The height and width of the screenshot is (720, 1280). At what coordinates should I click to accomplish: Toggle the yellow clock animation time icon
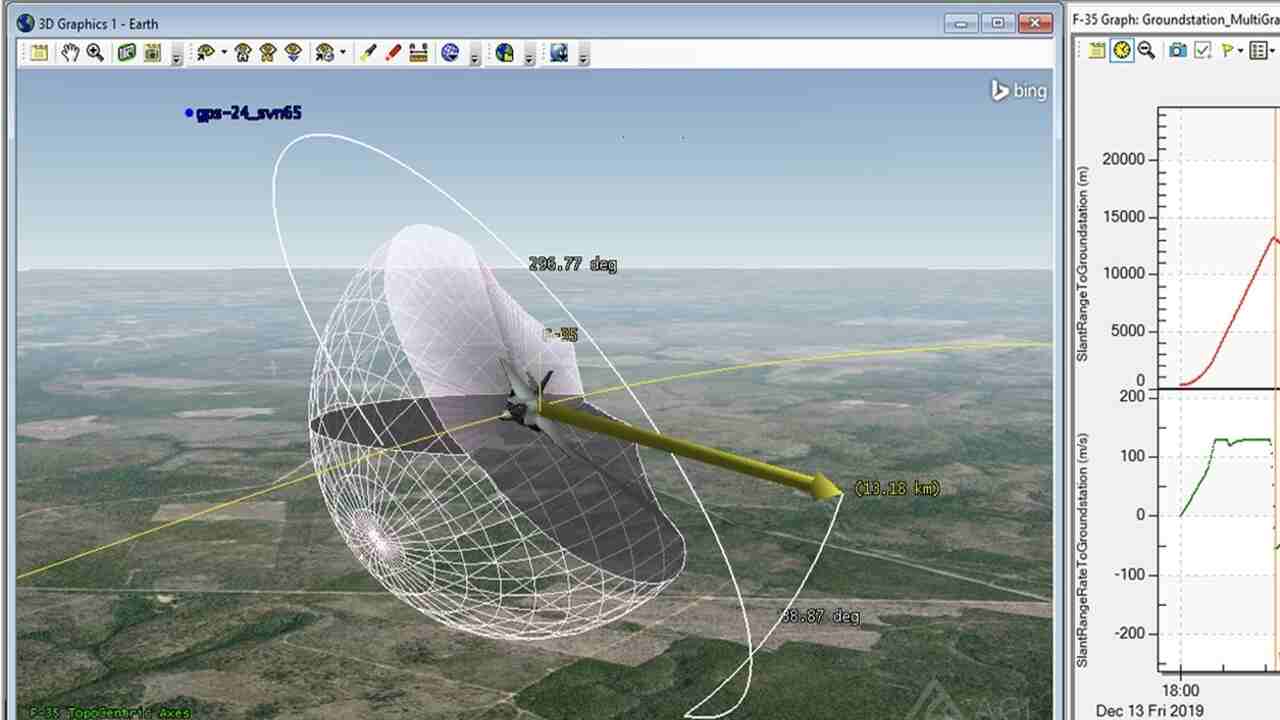point(1122,50)
